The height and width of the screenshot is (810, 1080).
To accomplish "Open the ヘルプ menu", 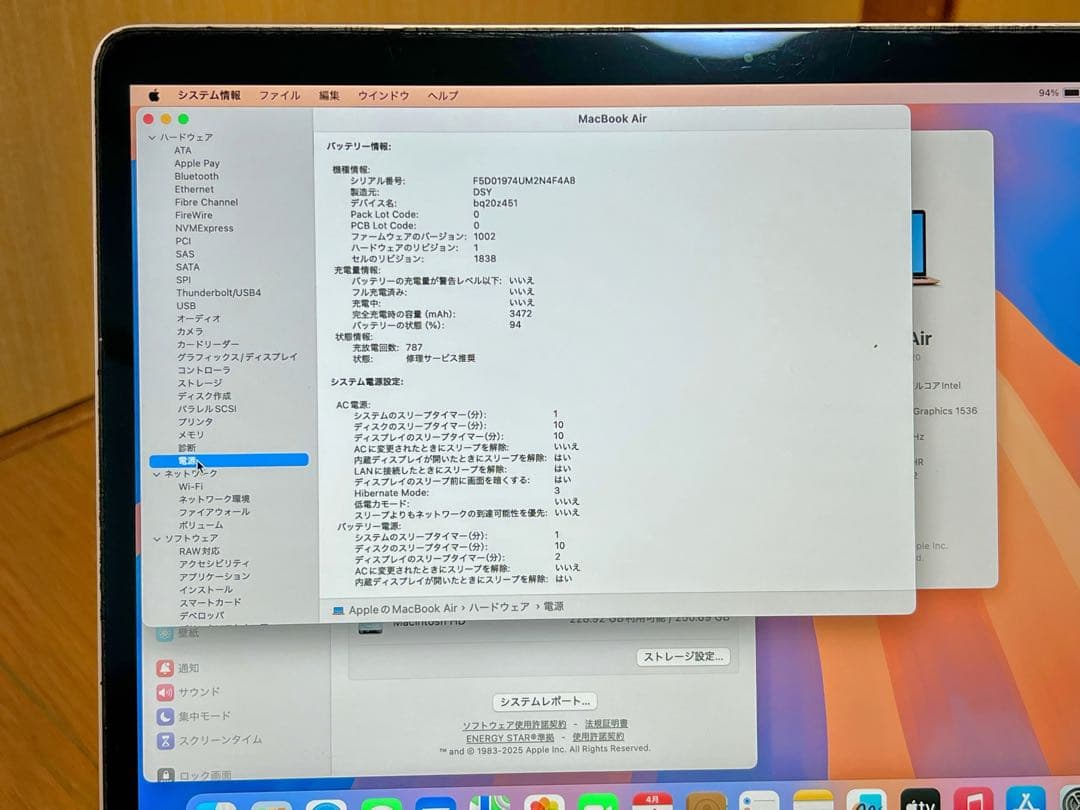I will [442, 96].
